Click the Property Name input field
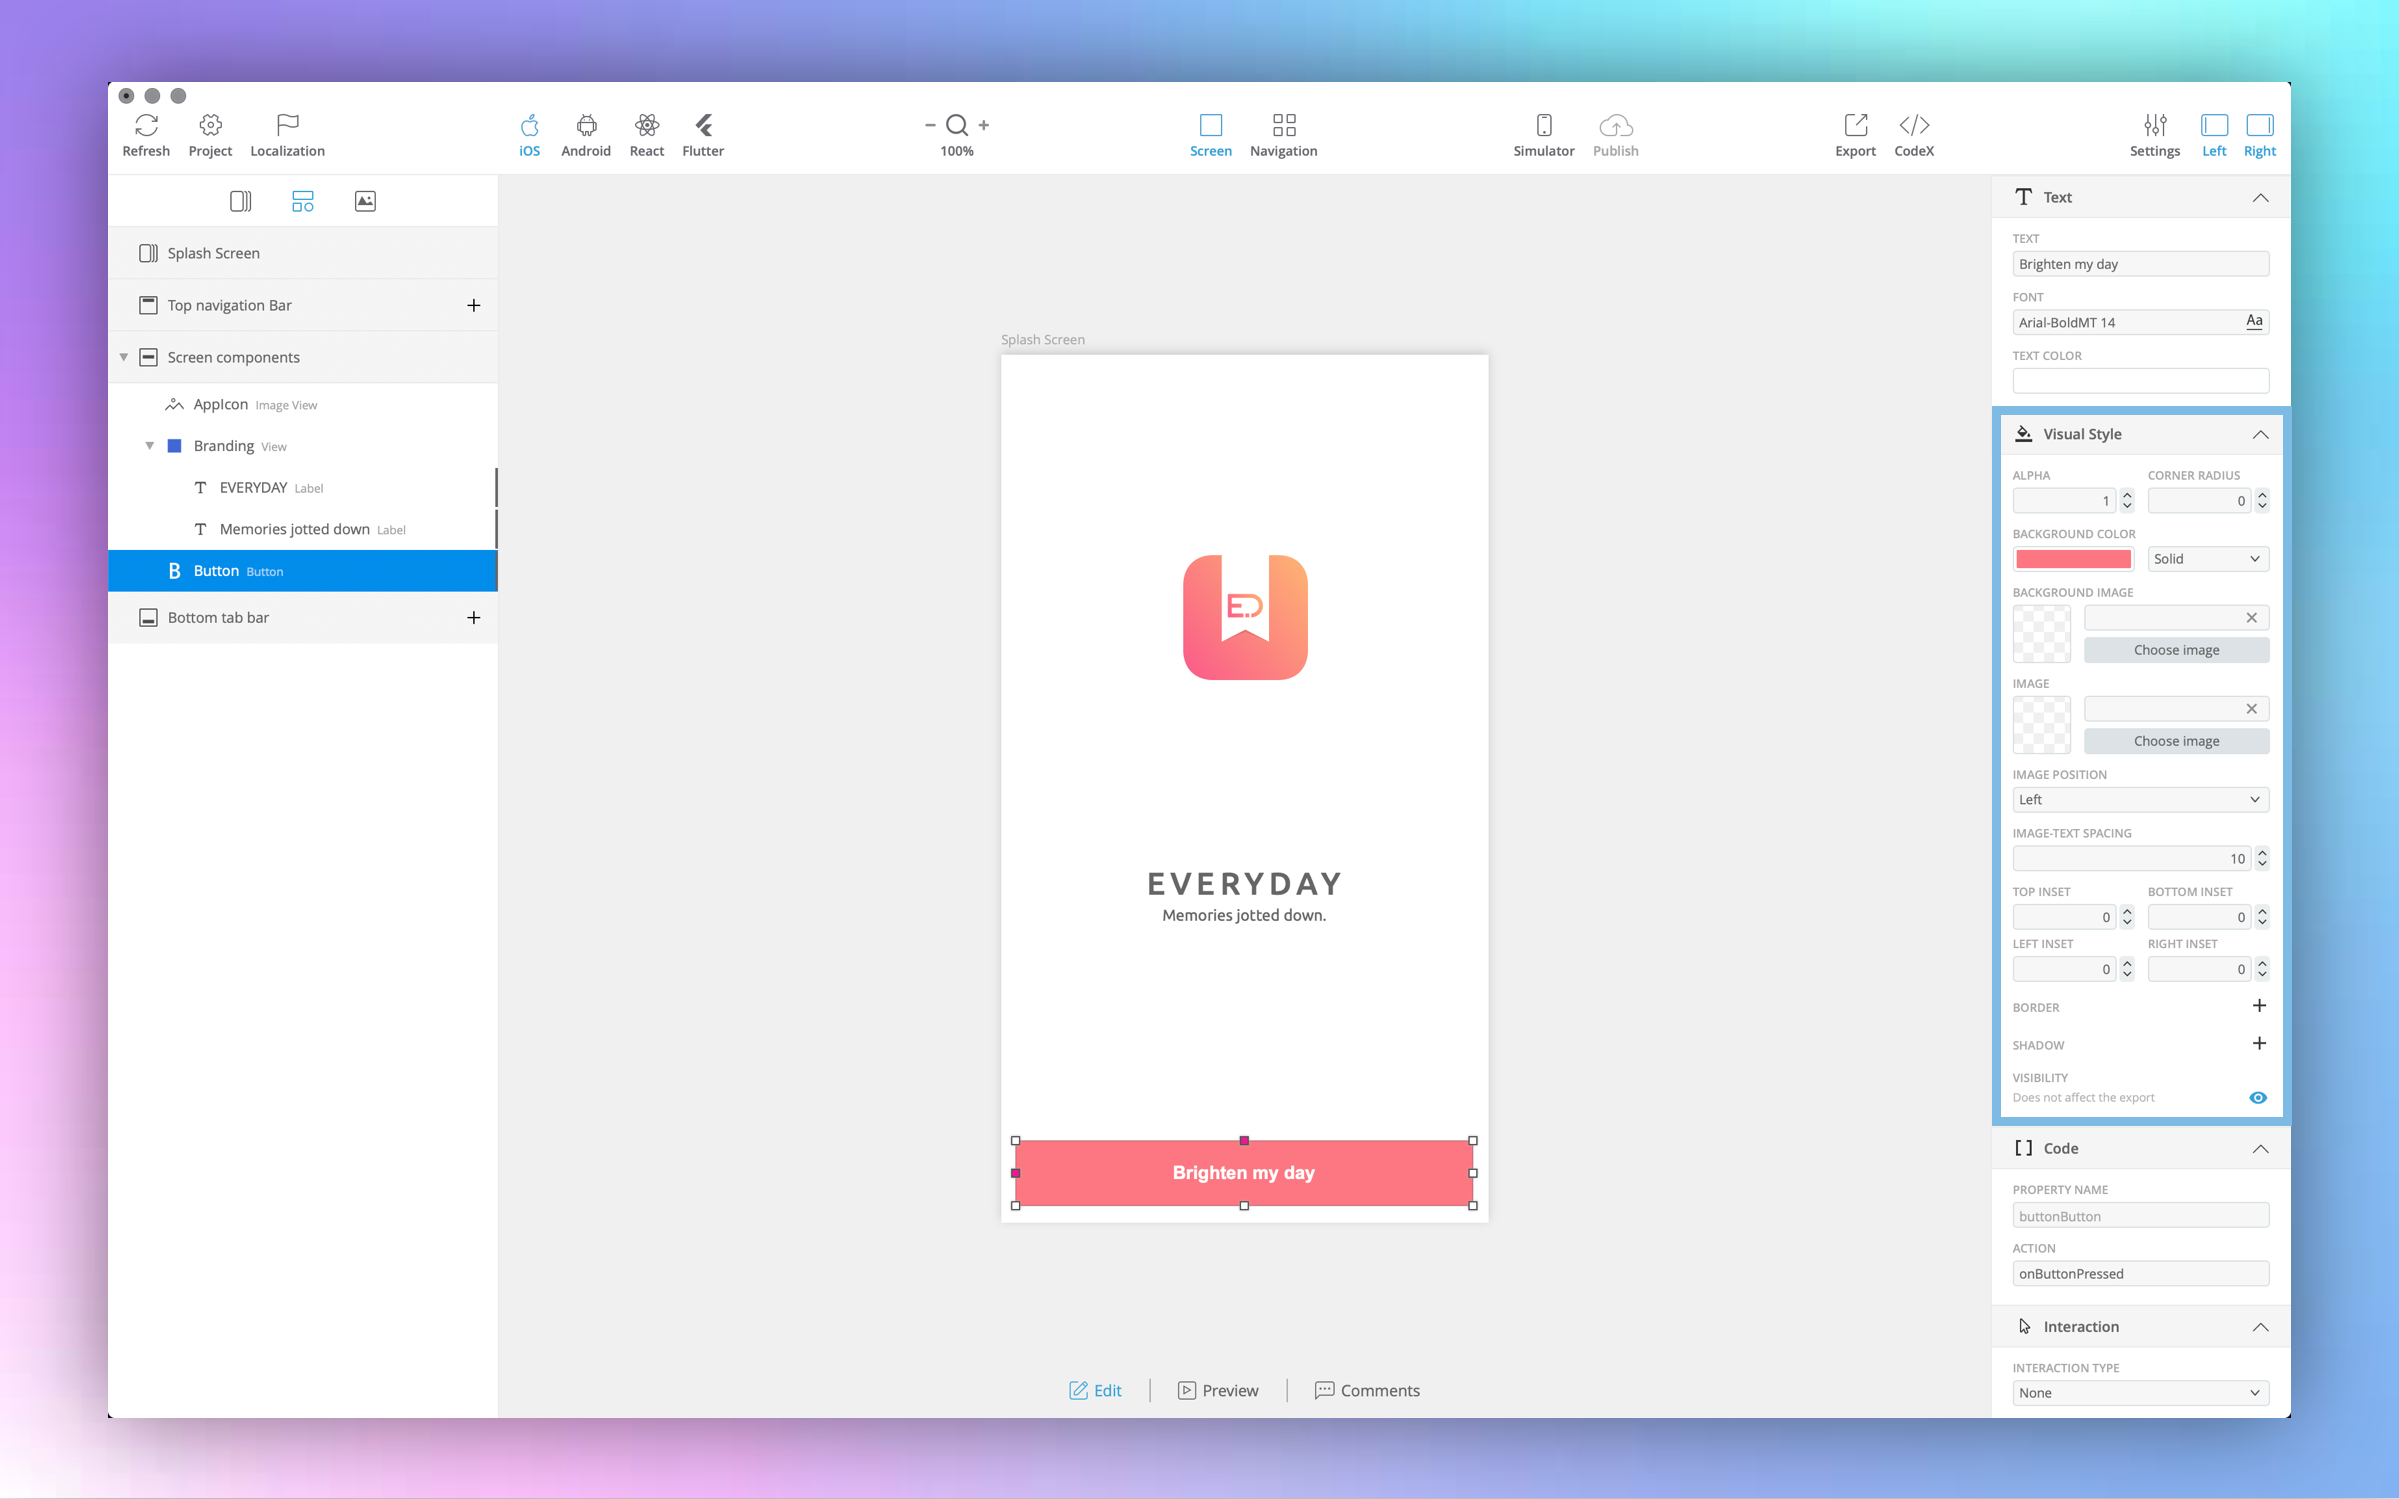This screenshot has height=1499, width=2399. [2139, 1216]
